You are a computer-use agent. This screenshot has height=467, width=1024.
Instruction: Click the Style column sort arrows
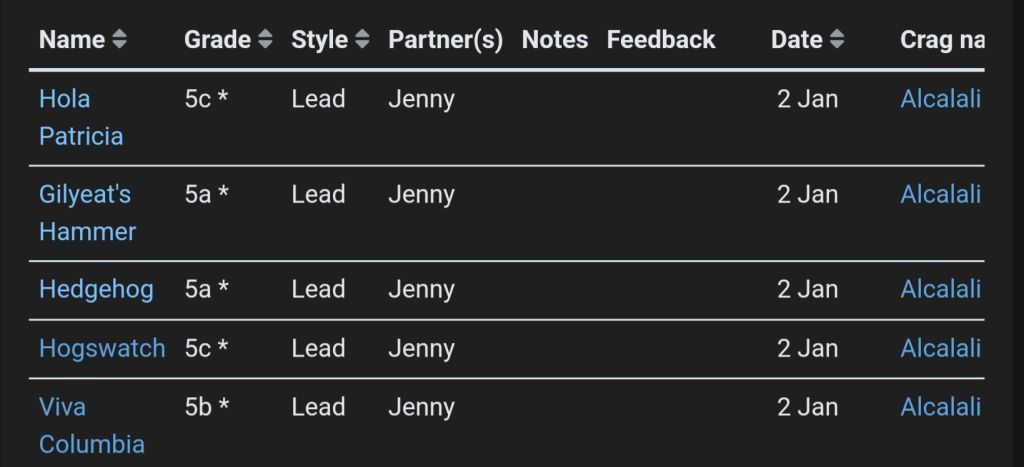(362, 40)
